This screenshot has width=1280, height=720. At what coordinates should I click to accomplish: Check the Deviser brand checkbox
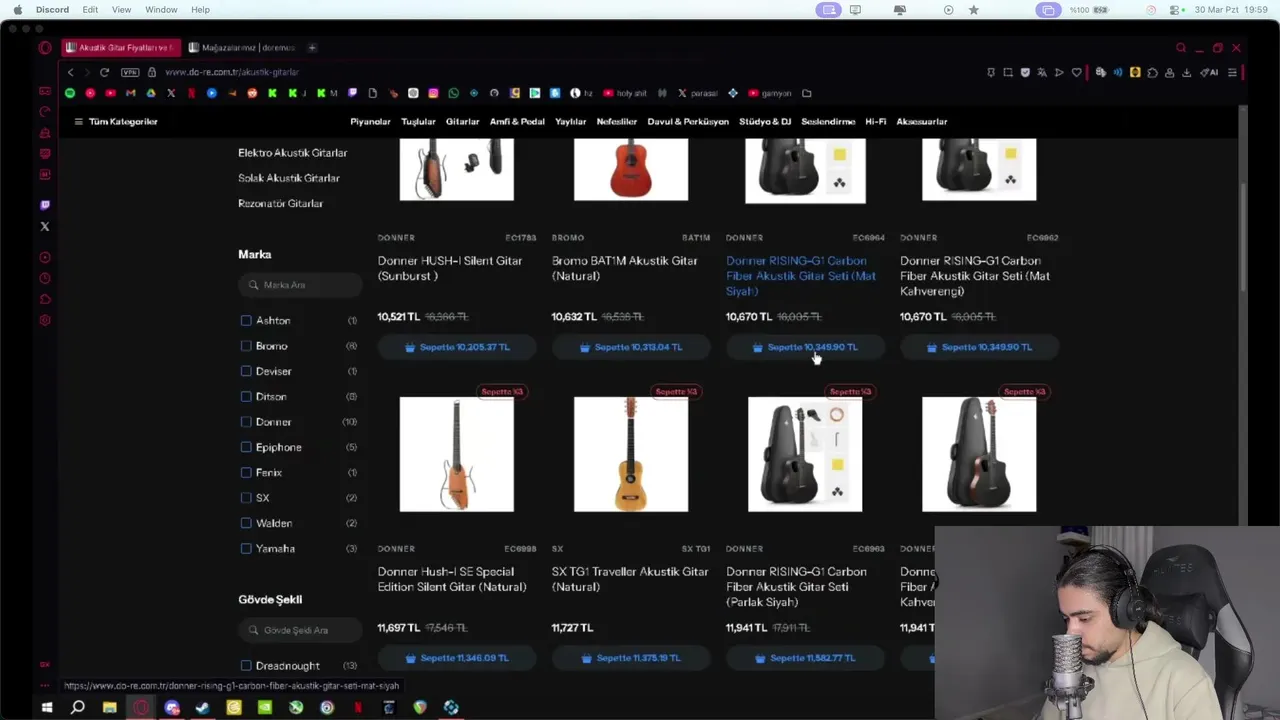point(246,371)
